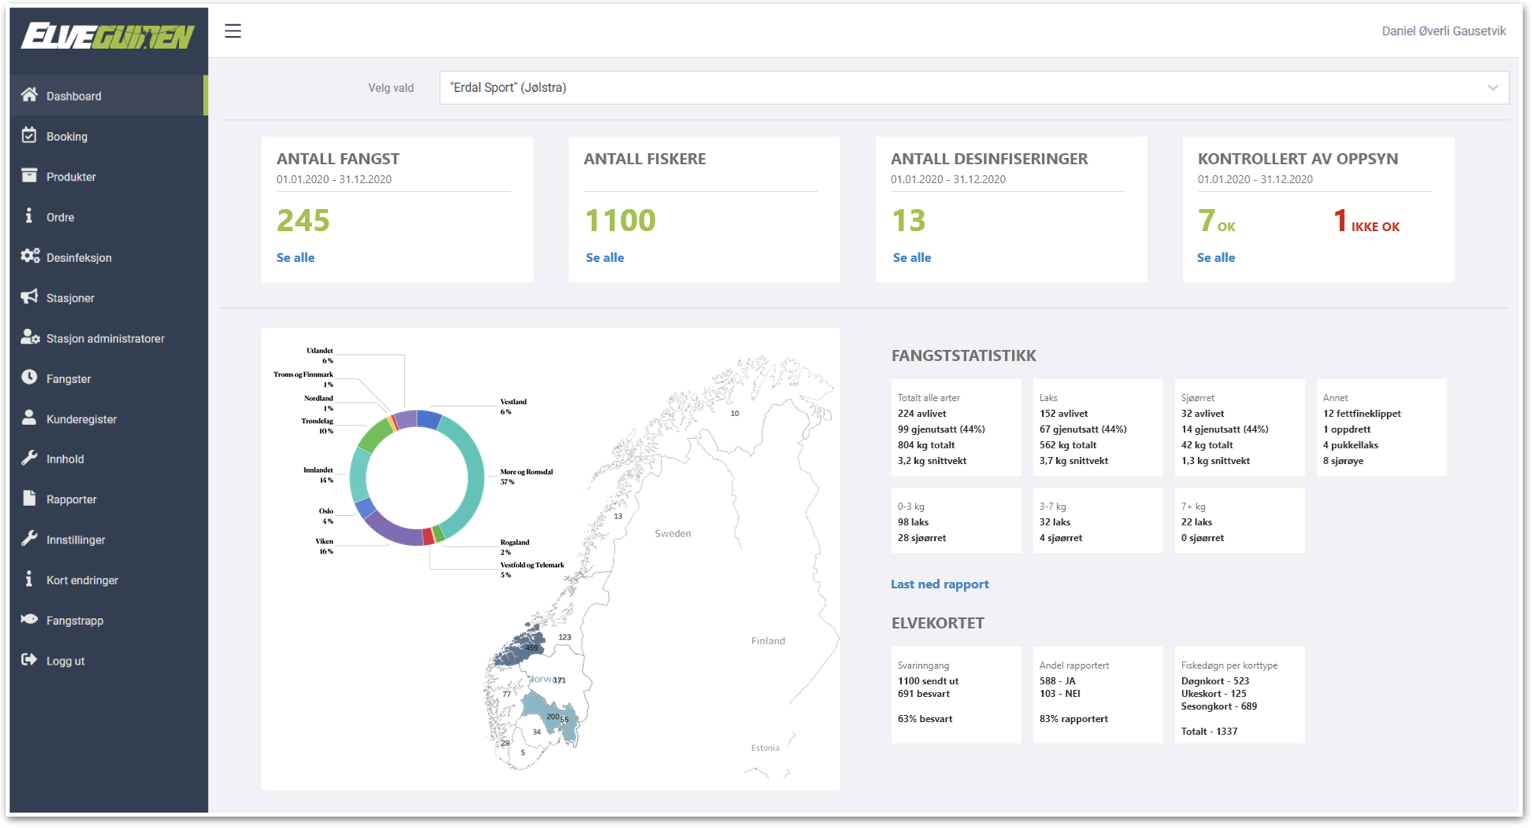Open Produkter menu entry
The height and width of the screenshot is (828, 1532).
tap(107, 177)
